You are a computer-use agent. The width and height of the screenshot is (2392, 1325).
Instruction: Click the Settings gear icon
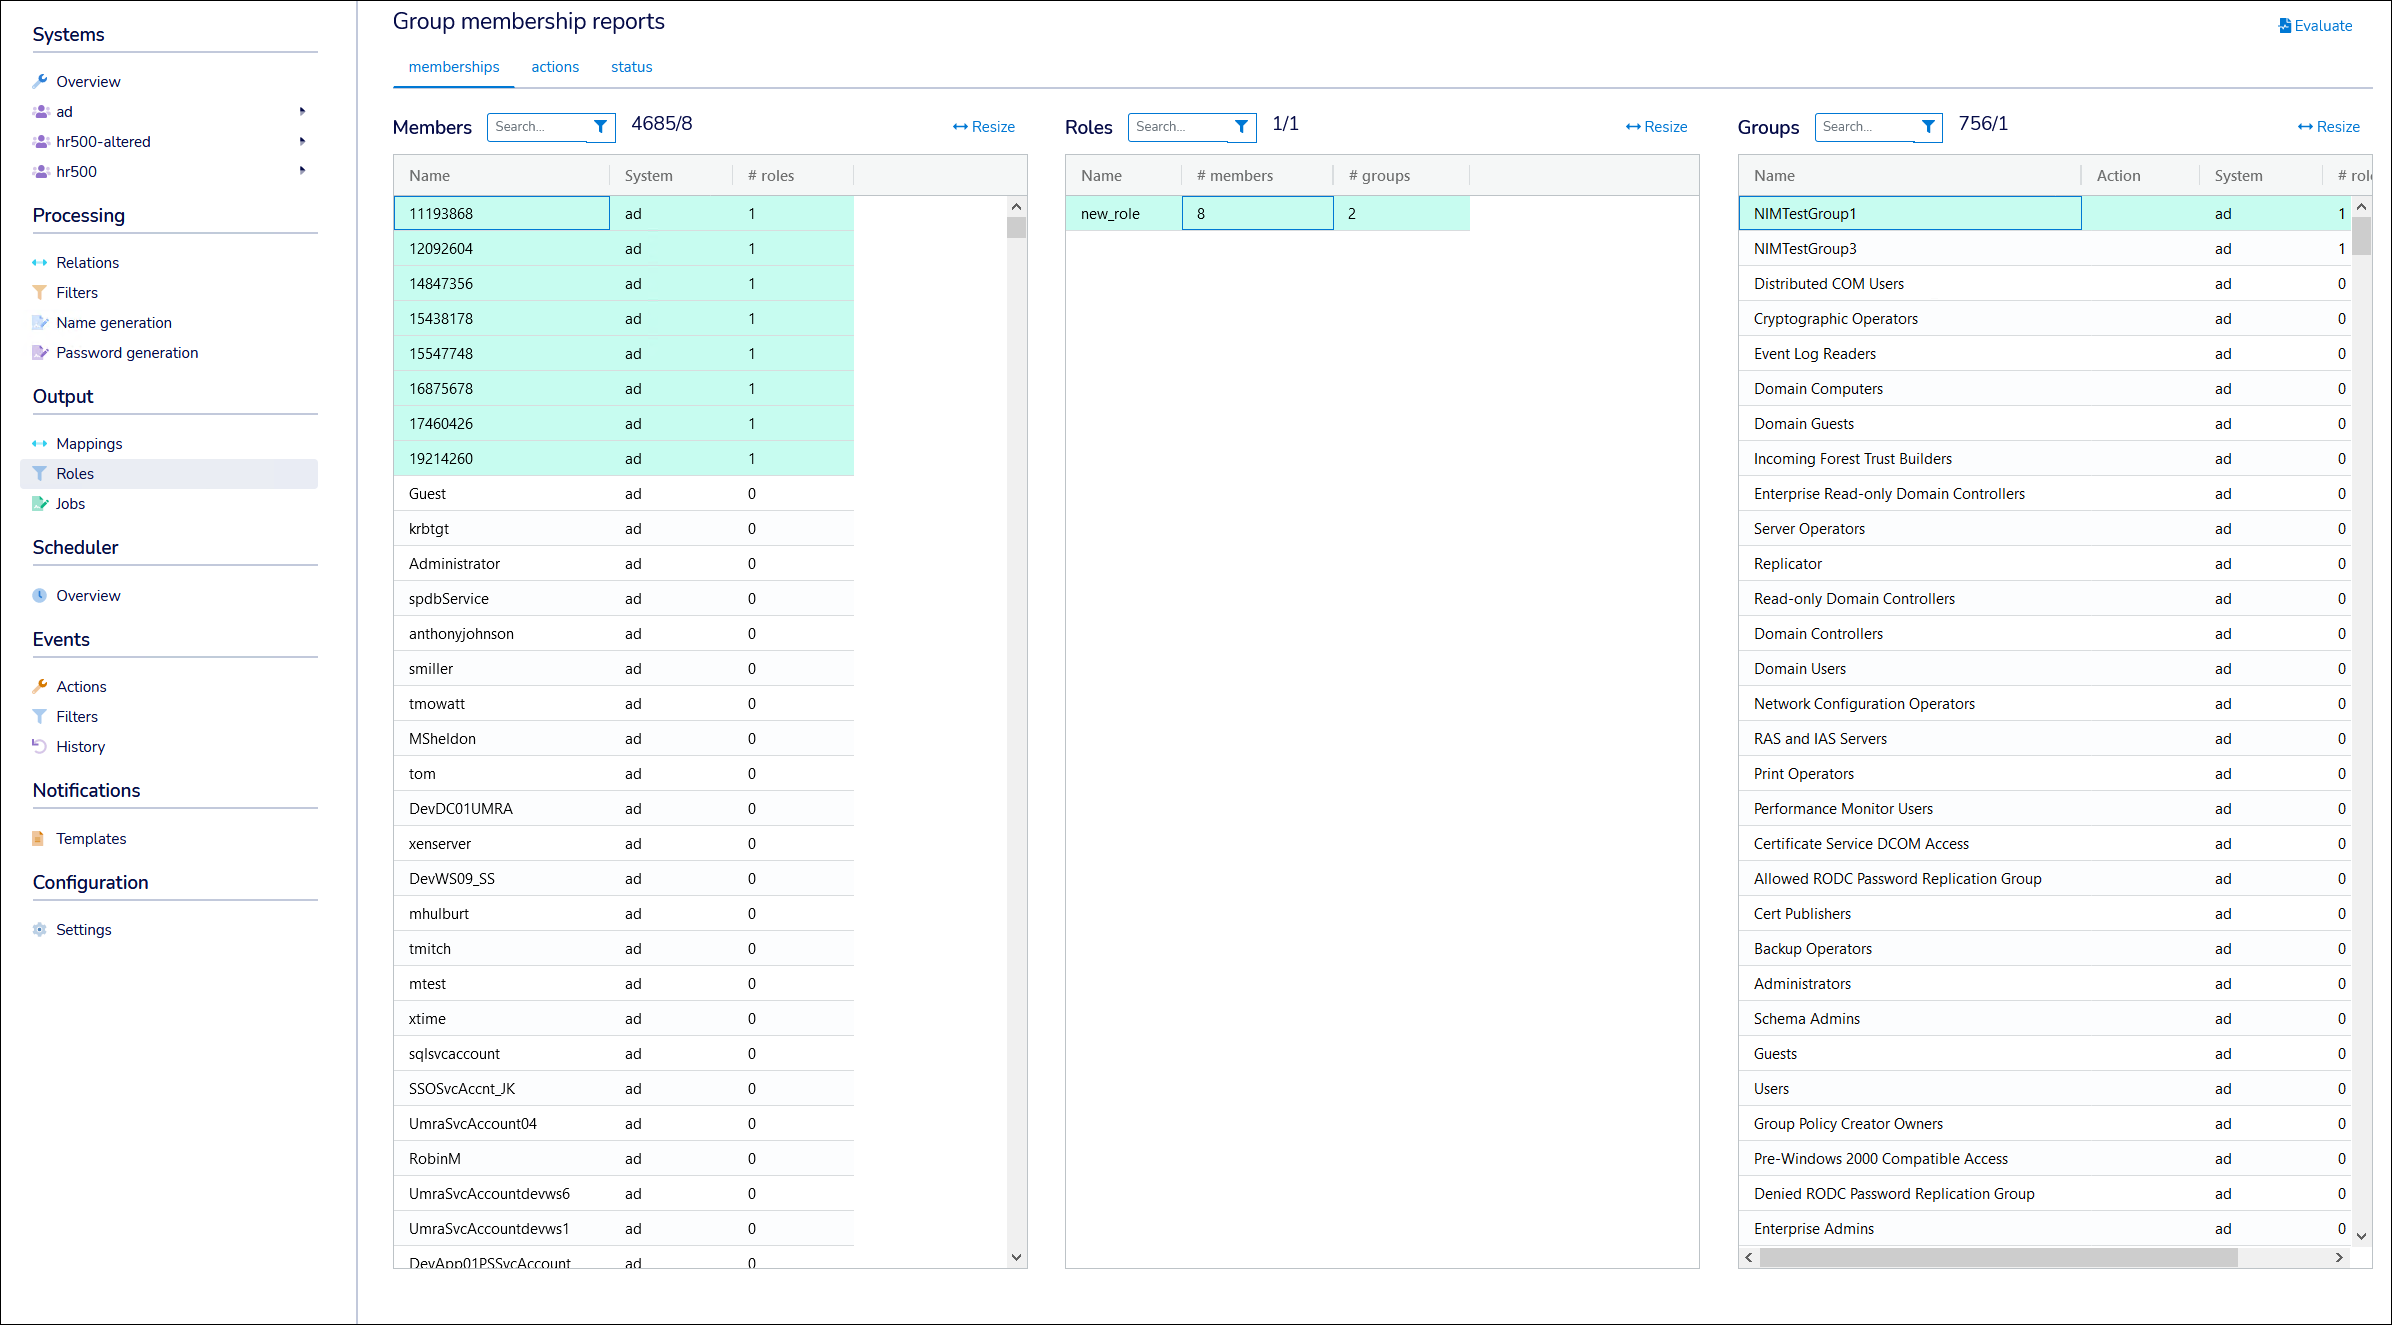point(40,929)
